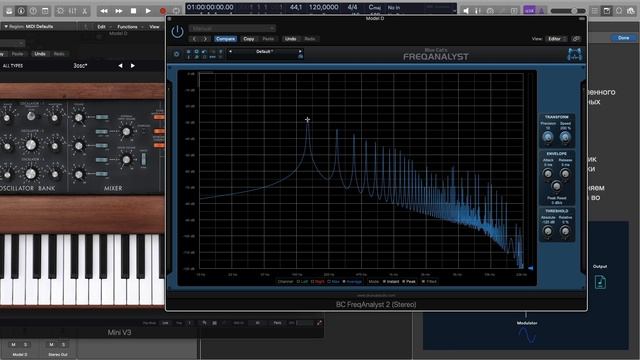Turn Oscillator 2 center knob on Mini V3
Image resolution: width=640 pixels, height=360 pixels.
[x=31, y=144]
